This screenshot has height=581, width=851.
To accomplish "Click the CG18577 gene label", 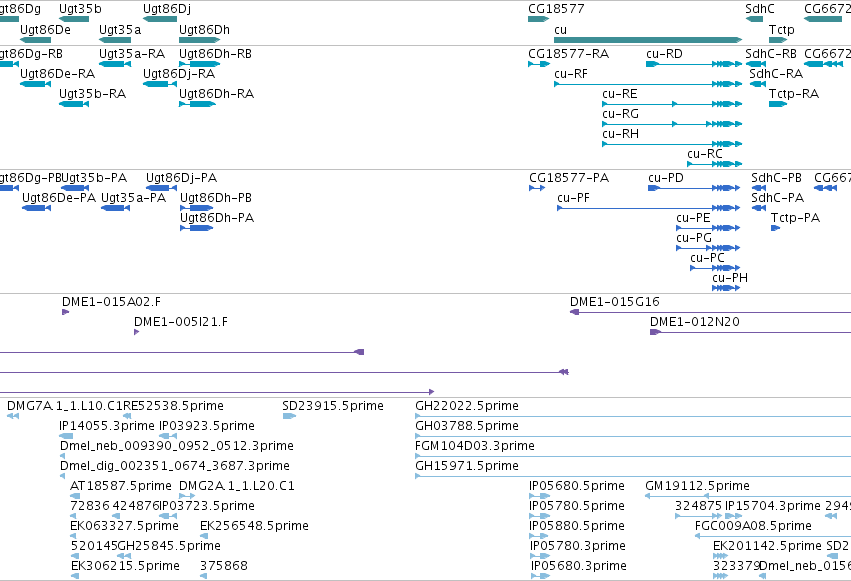I will pyautogui.click(x=556, y=9).
